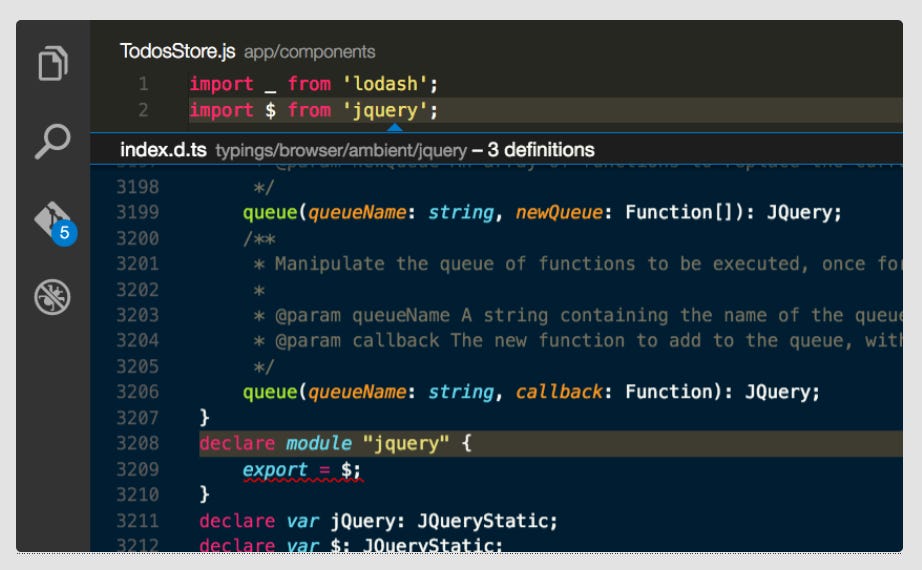Click 'jquery' string on line 2
The image size is (922, 570).
(386, 111)
